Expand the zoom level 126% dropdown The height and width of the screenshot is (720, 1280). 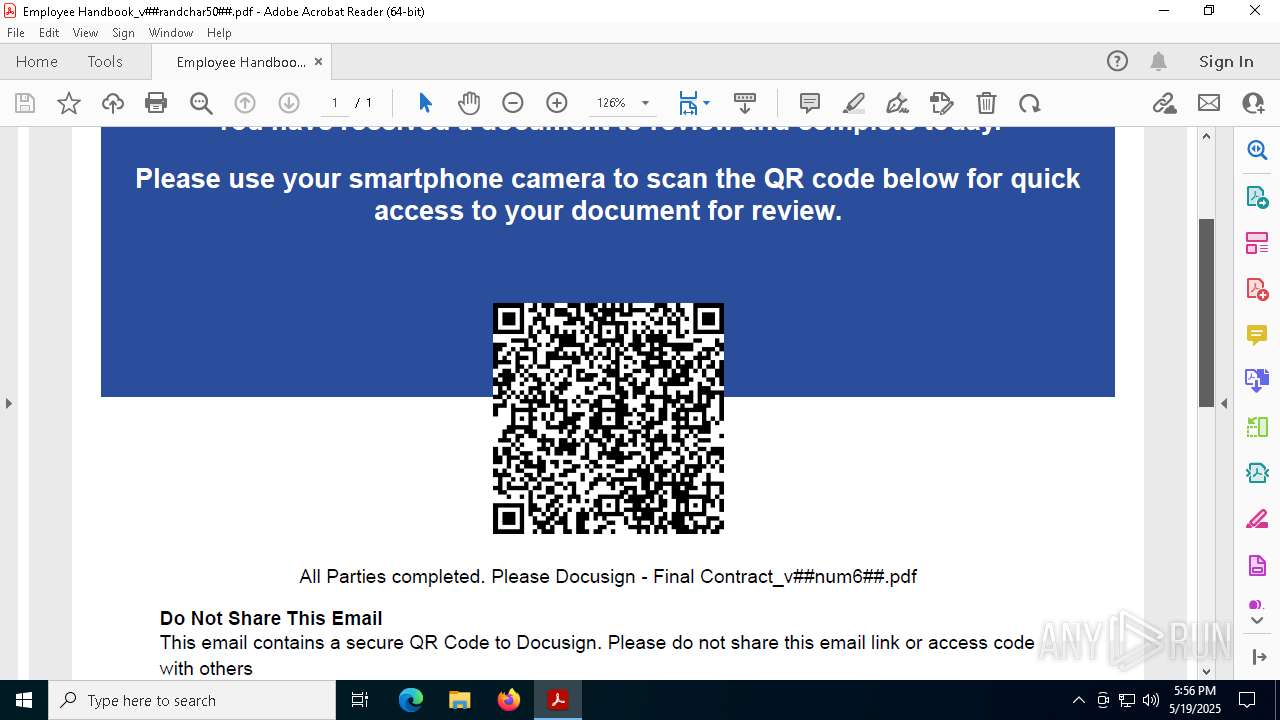tap(645, 103)
